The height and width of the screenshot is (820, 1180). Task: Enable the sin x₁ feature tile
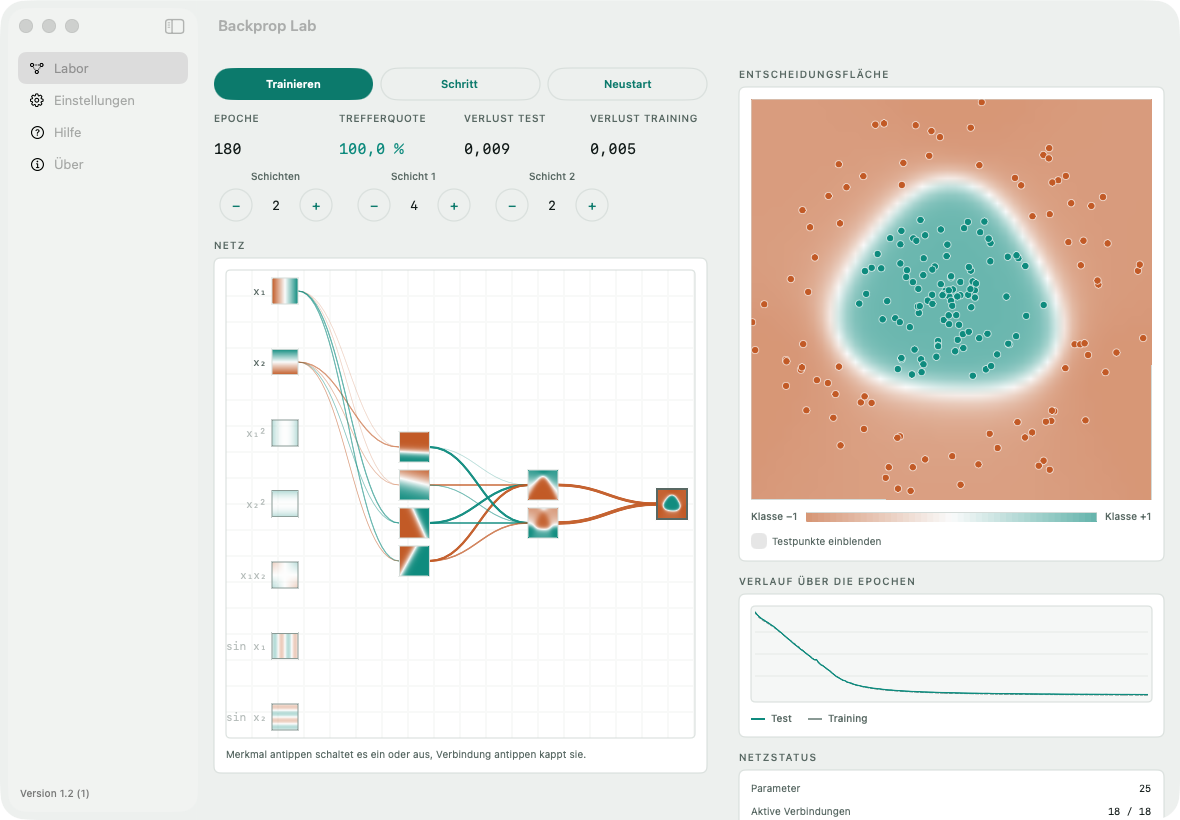click(284, 645)
